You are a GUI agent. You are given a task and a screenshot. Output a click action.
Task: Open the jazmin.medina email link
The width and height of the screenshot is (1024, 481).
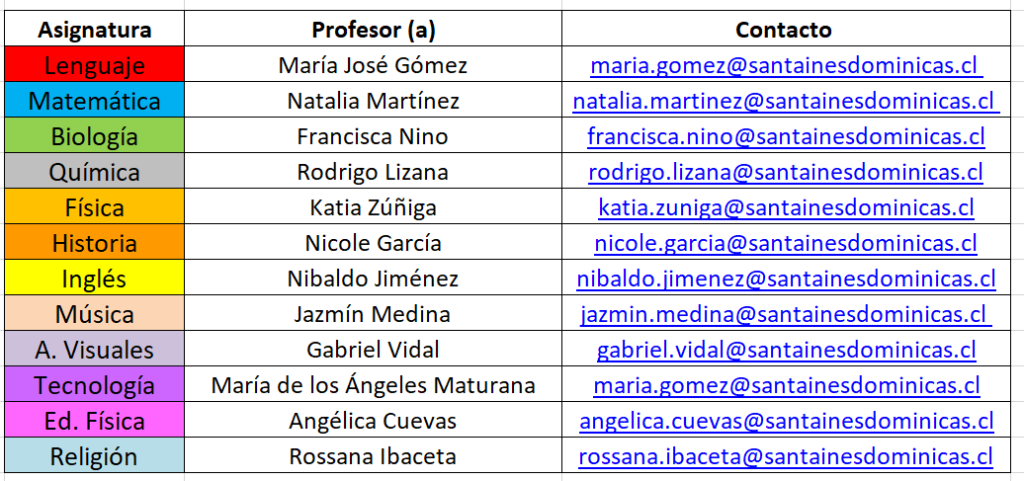(x=785, y=314)
